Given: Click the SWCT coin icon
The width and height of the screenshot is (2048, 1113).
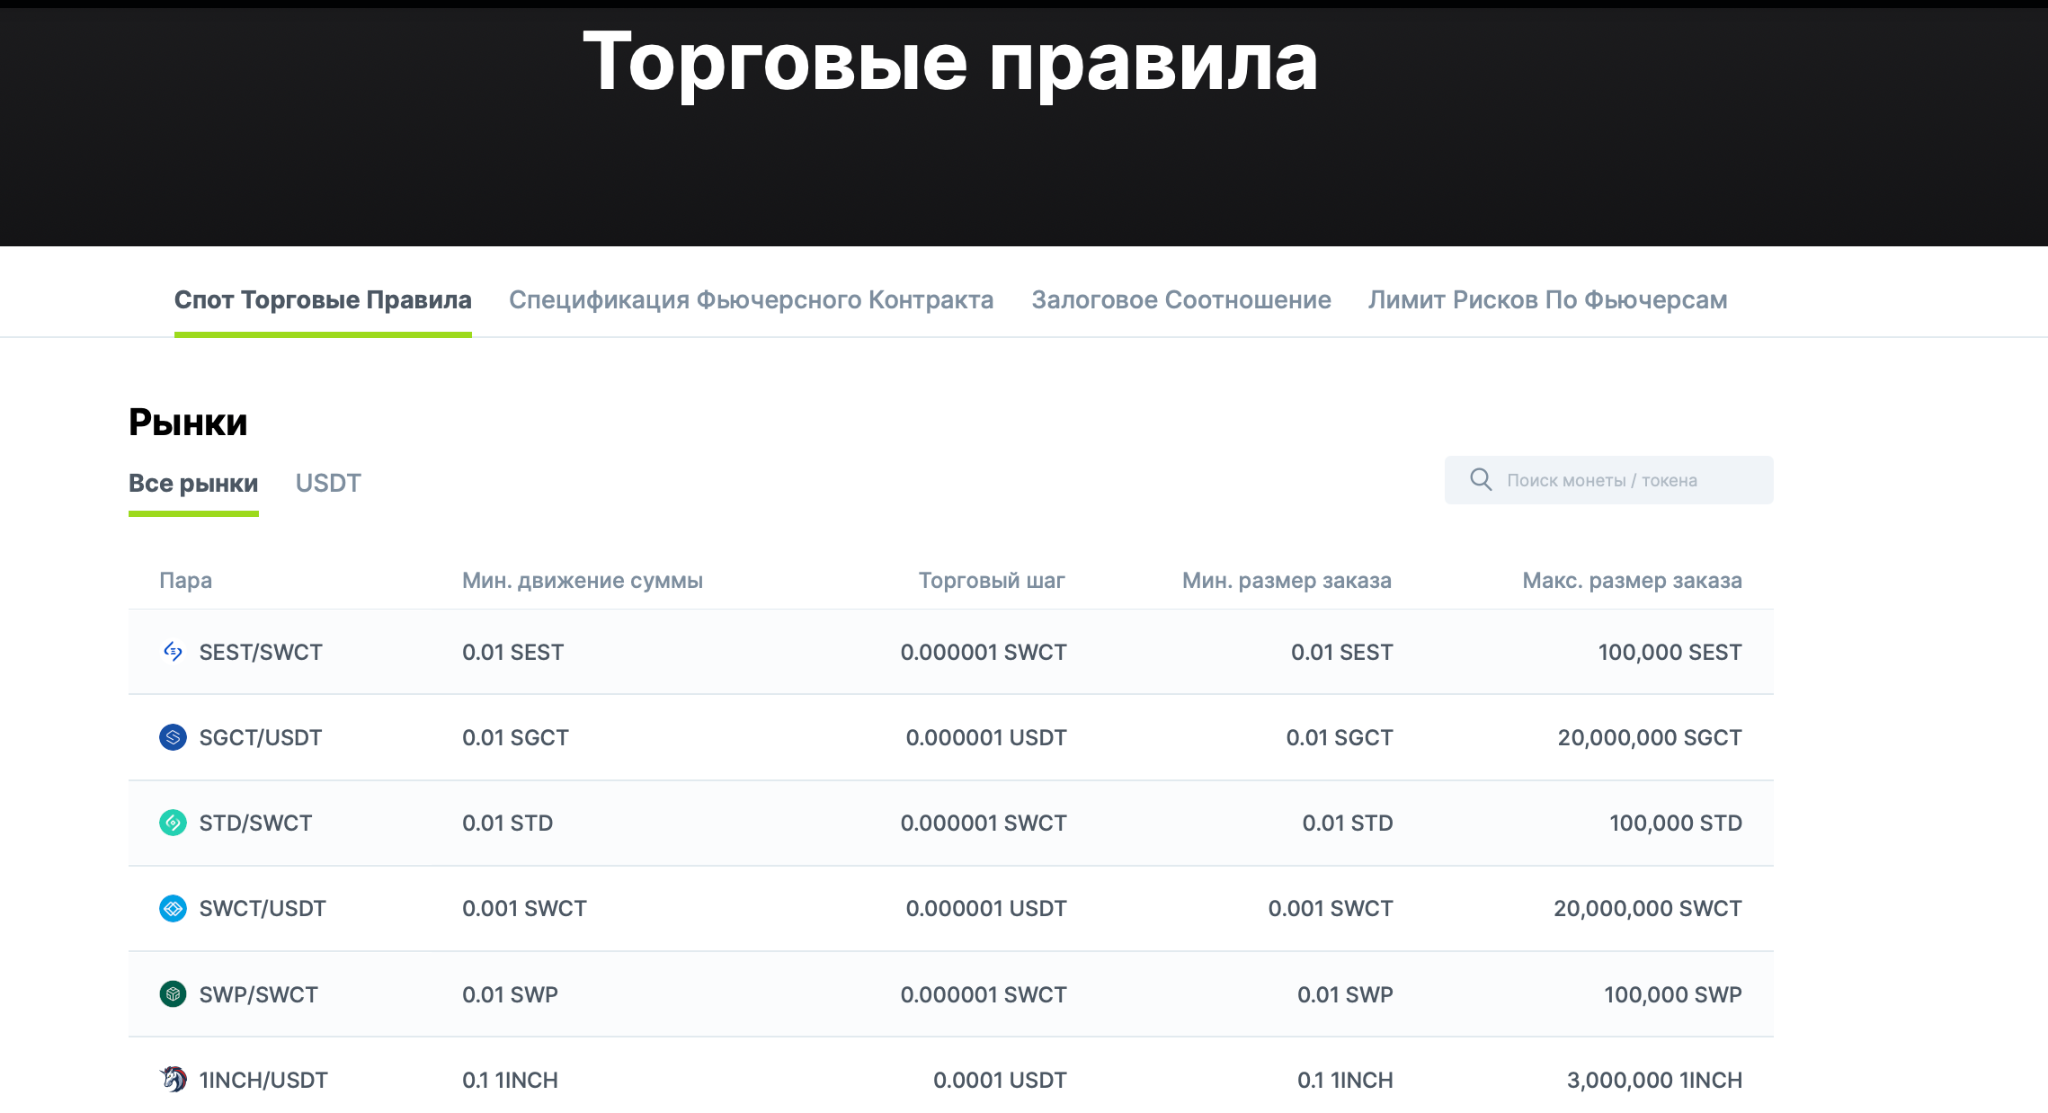Looking at the screenshot, I should click(173, 909).
